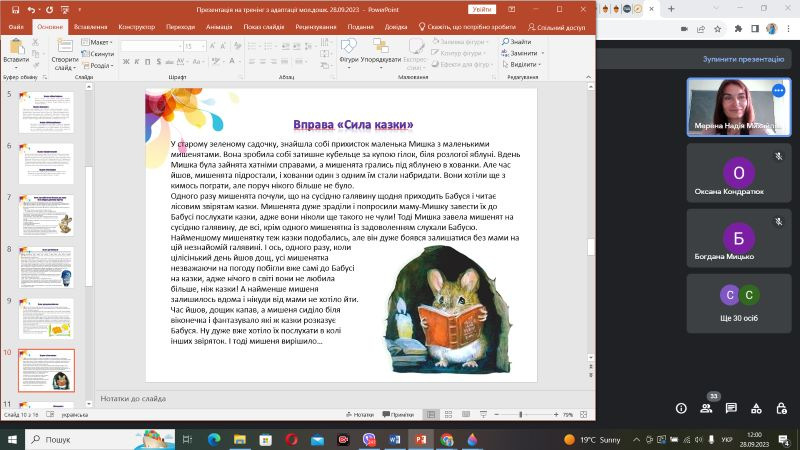This screenshot has width=800, height=450.
Task: Adjust the zoom slider in status bar
Action: [520, 415]
